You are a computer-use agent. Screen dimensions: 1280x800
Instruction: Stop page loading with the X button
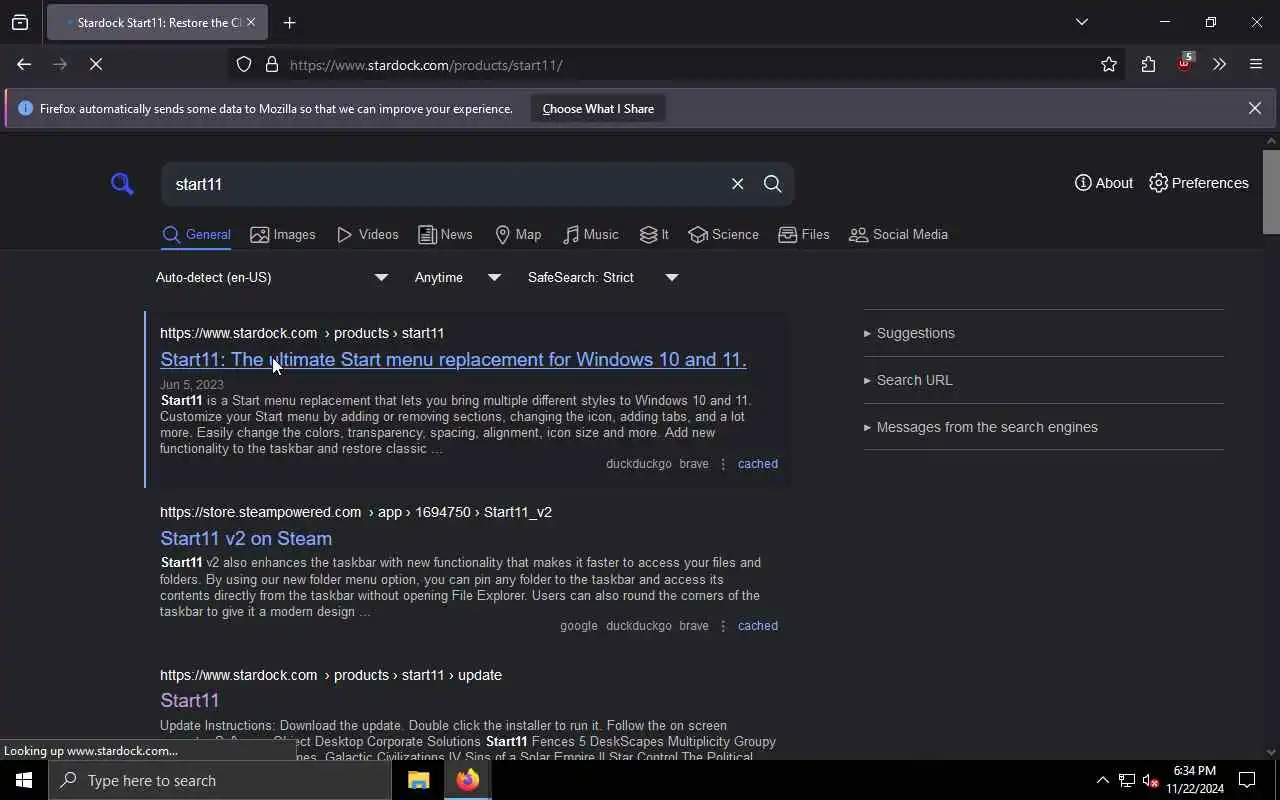coord(96,64)
